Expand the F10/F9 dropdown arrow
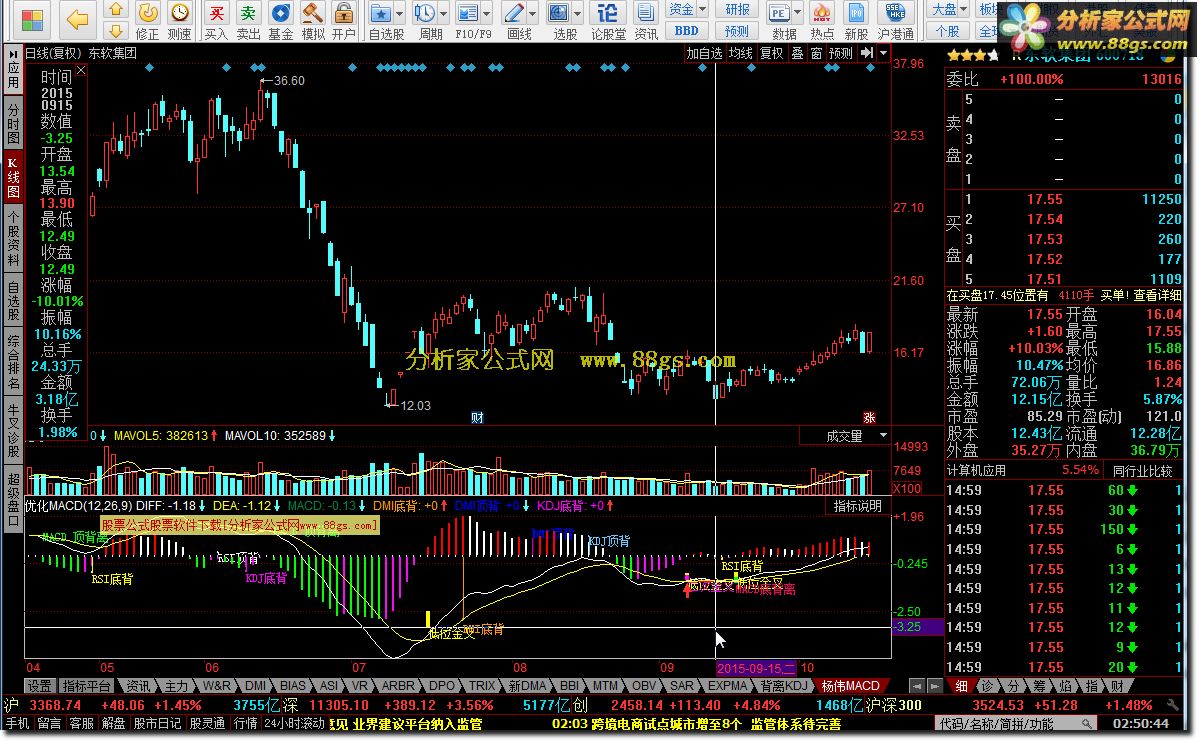 (x=486, y=14)
